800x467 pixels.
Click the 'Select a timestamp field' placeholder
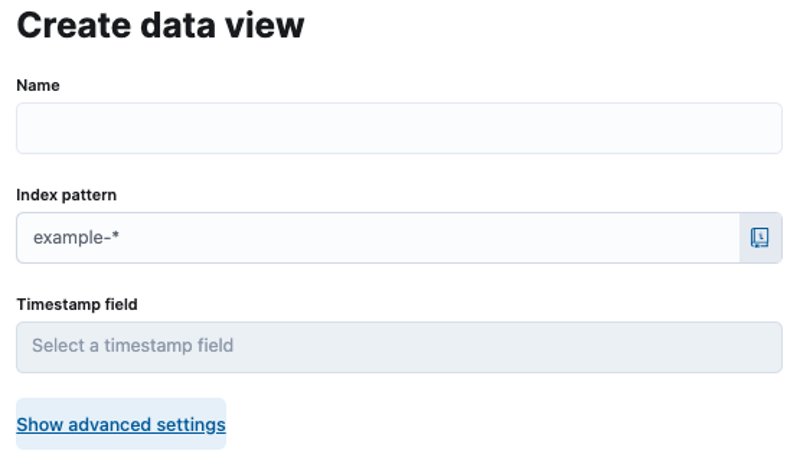[x=133, y=346]
